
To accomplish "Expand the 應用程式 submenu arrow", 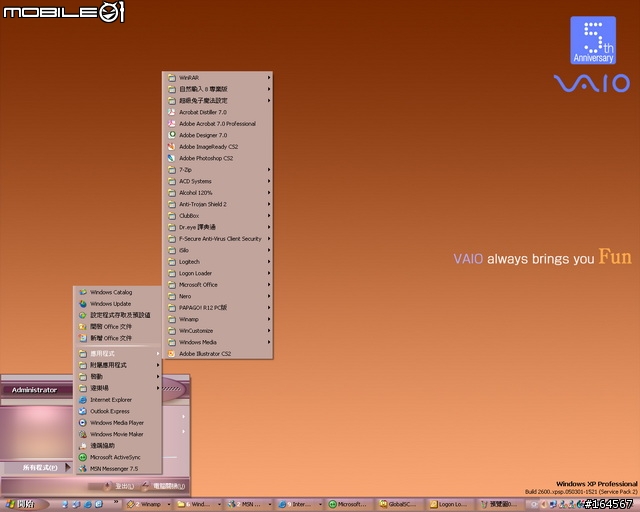I will click(x=158, y=354).
